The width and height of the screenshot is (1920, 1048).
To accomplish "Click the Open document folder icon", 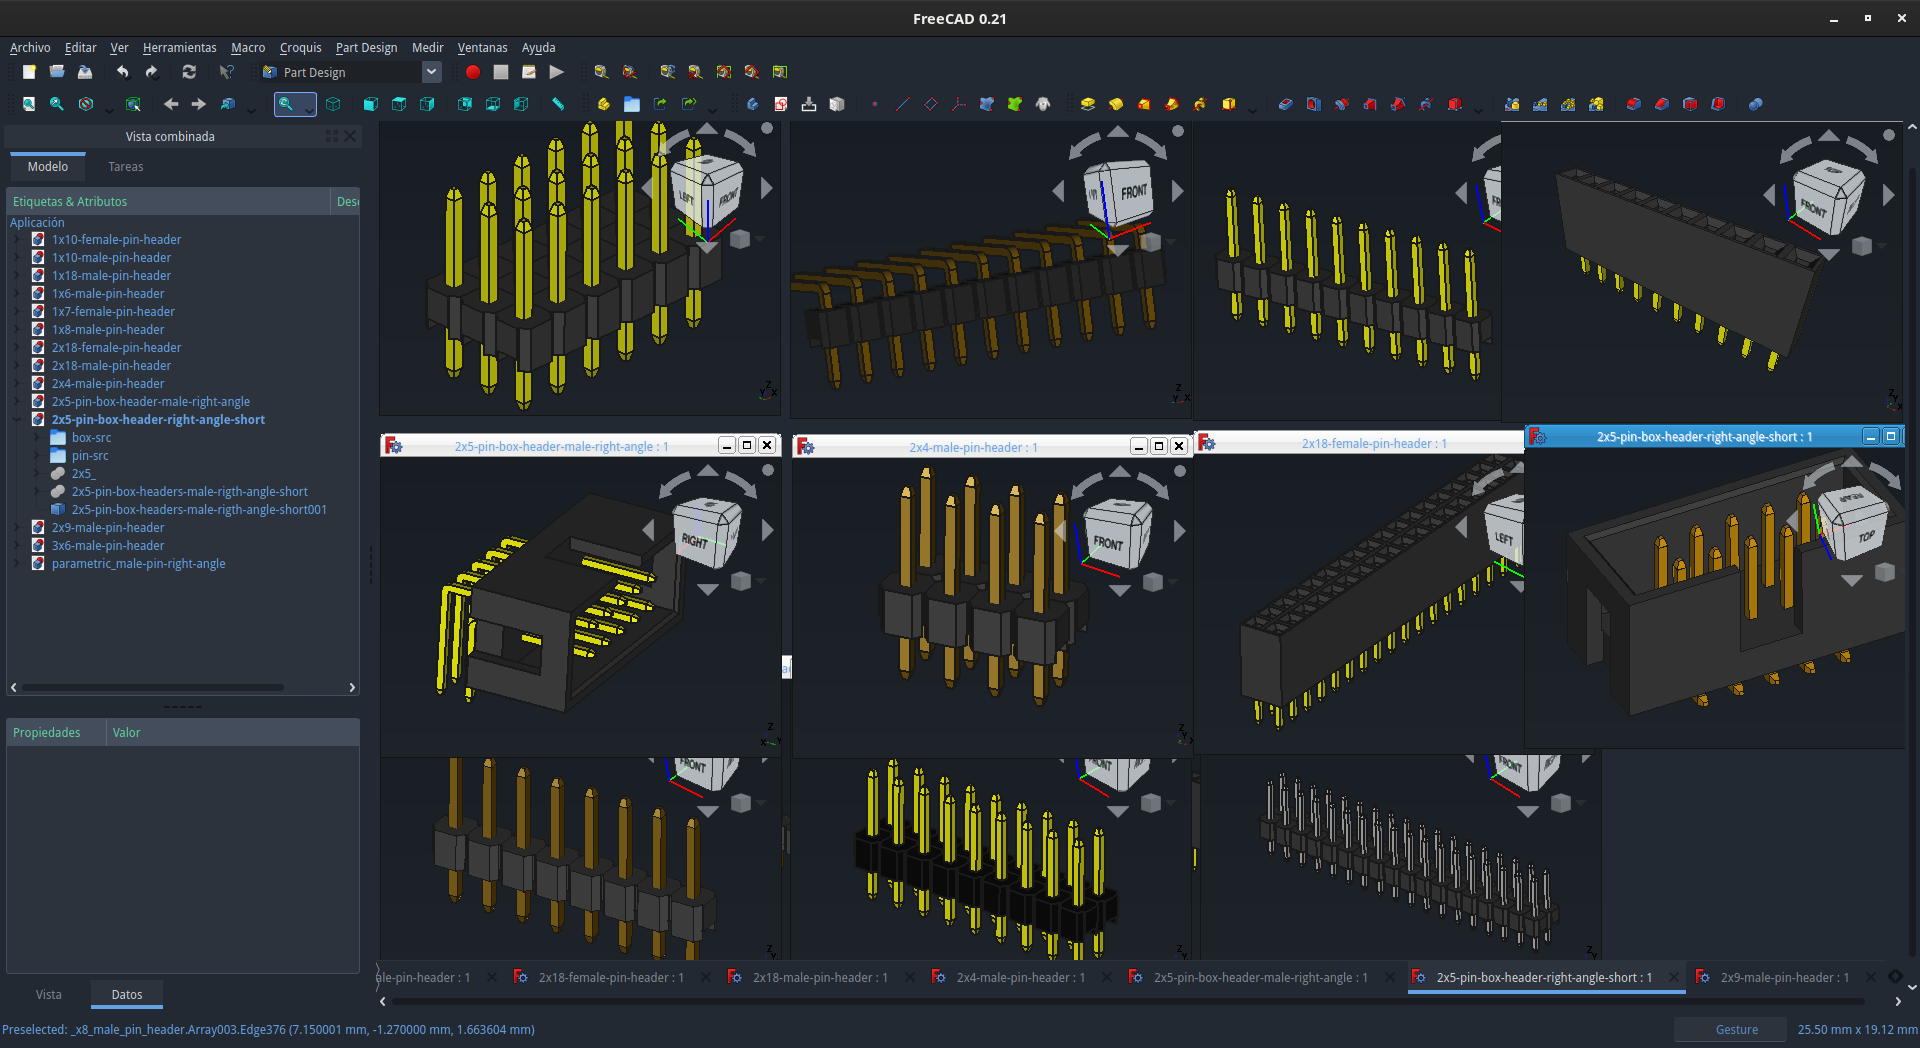I will click(57, 72).
